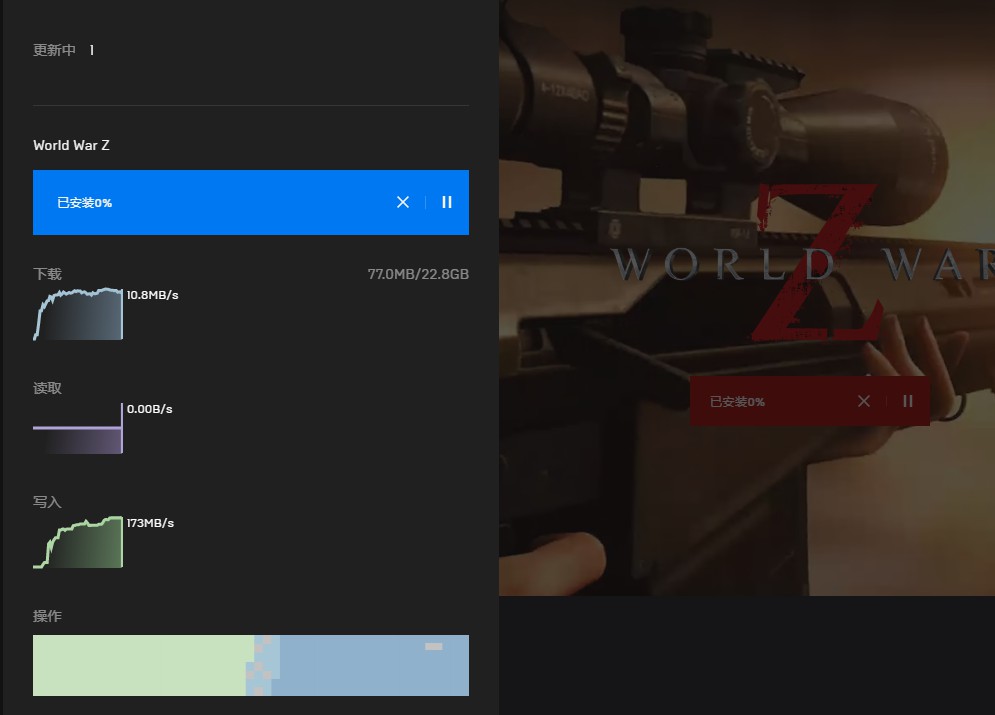This screenshot has height=715, width=995.
Task: Click the 173MB/s write speed value
Action: pyautogui.click(x=150, y=523)
